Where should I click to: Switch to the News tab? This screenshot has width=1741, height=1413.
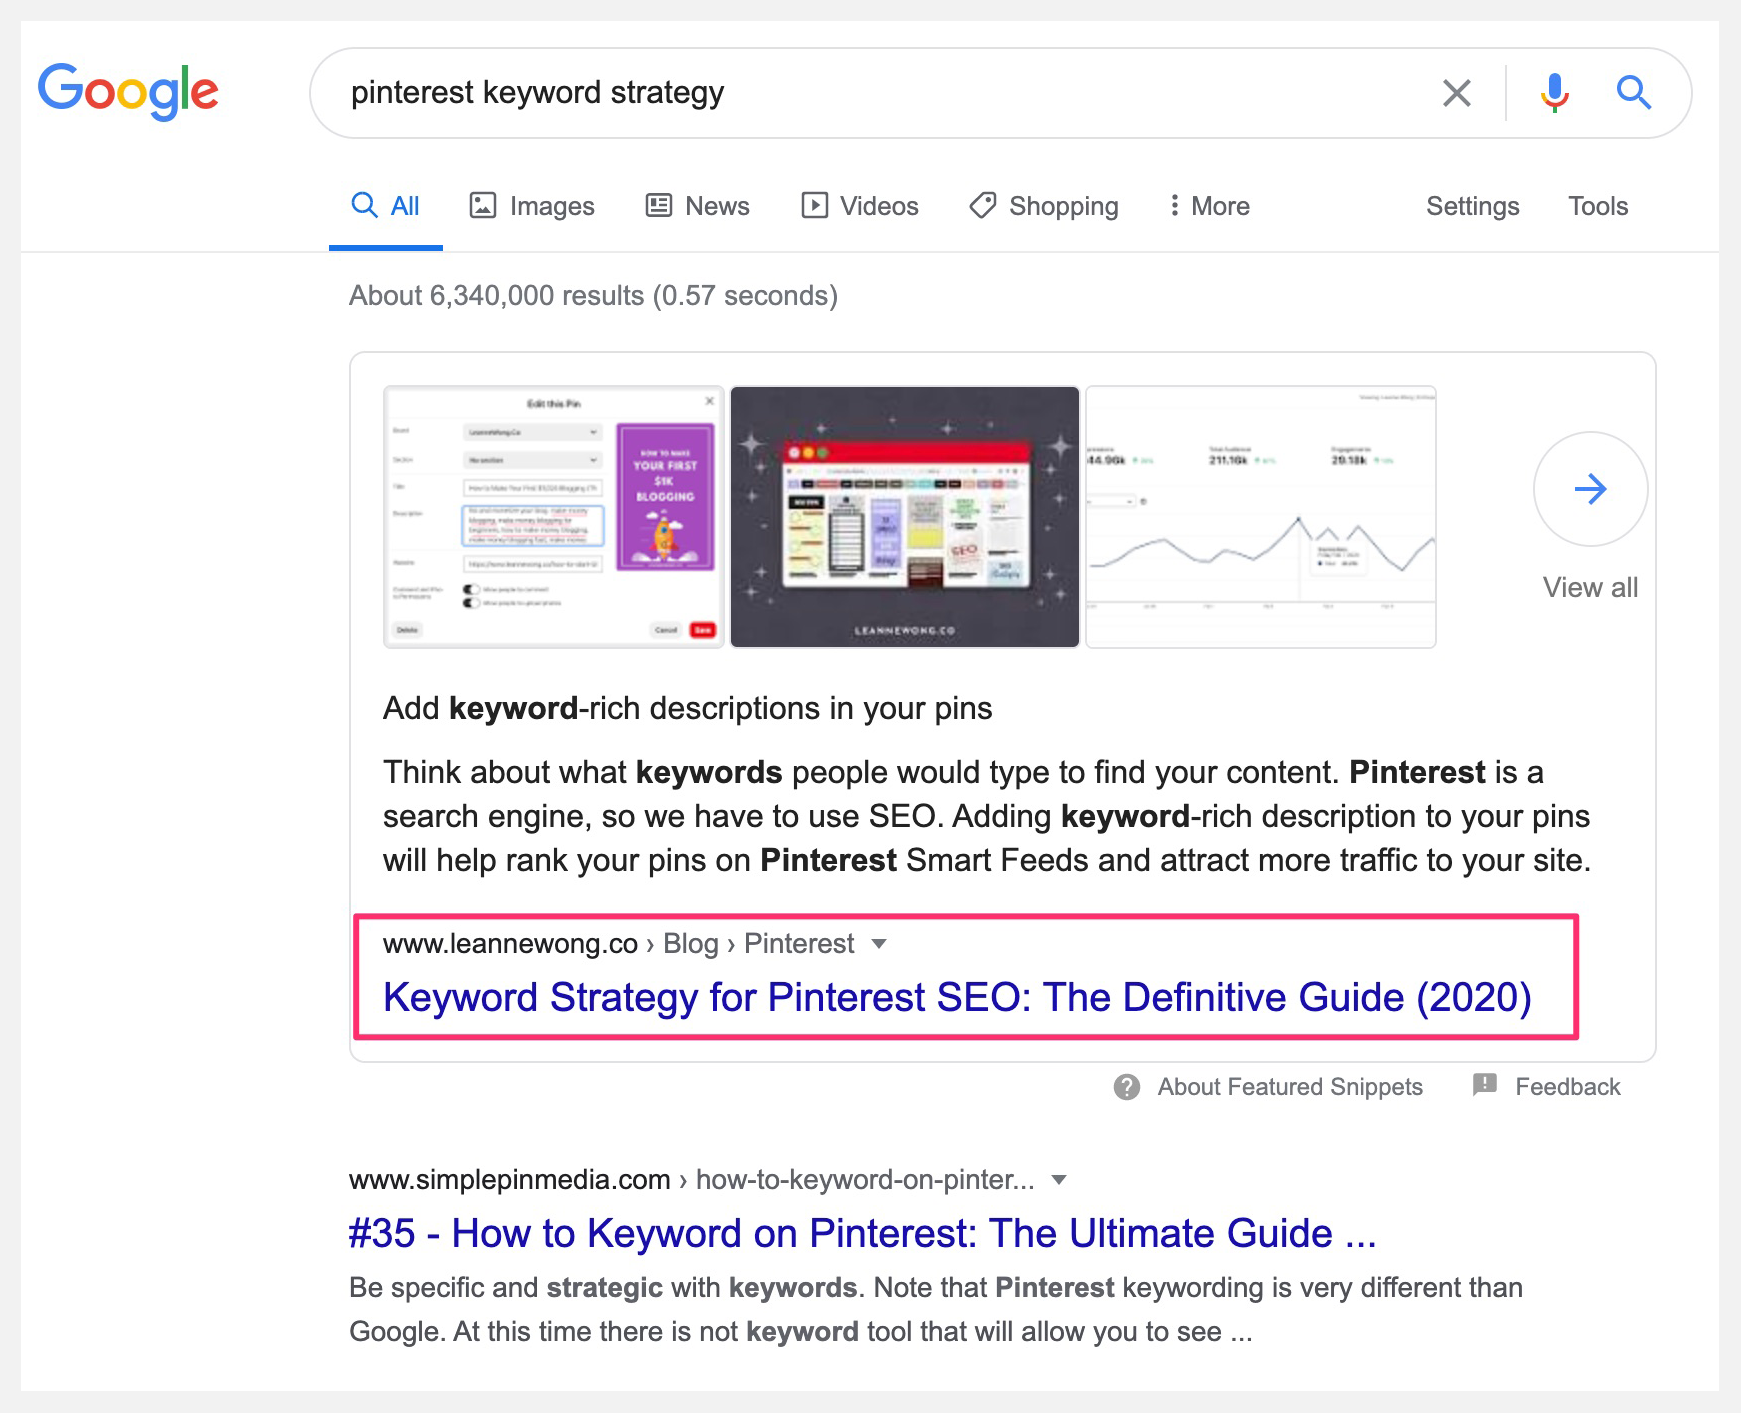(698, 206)
